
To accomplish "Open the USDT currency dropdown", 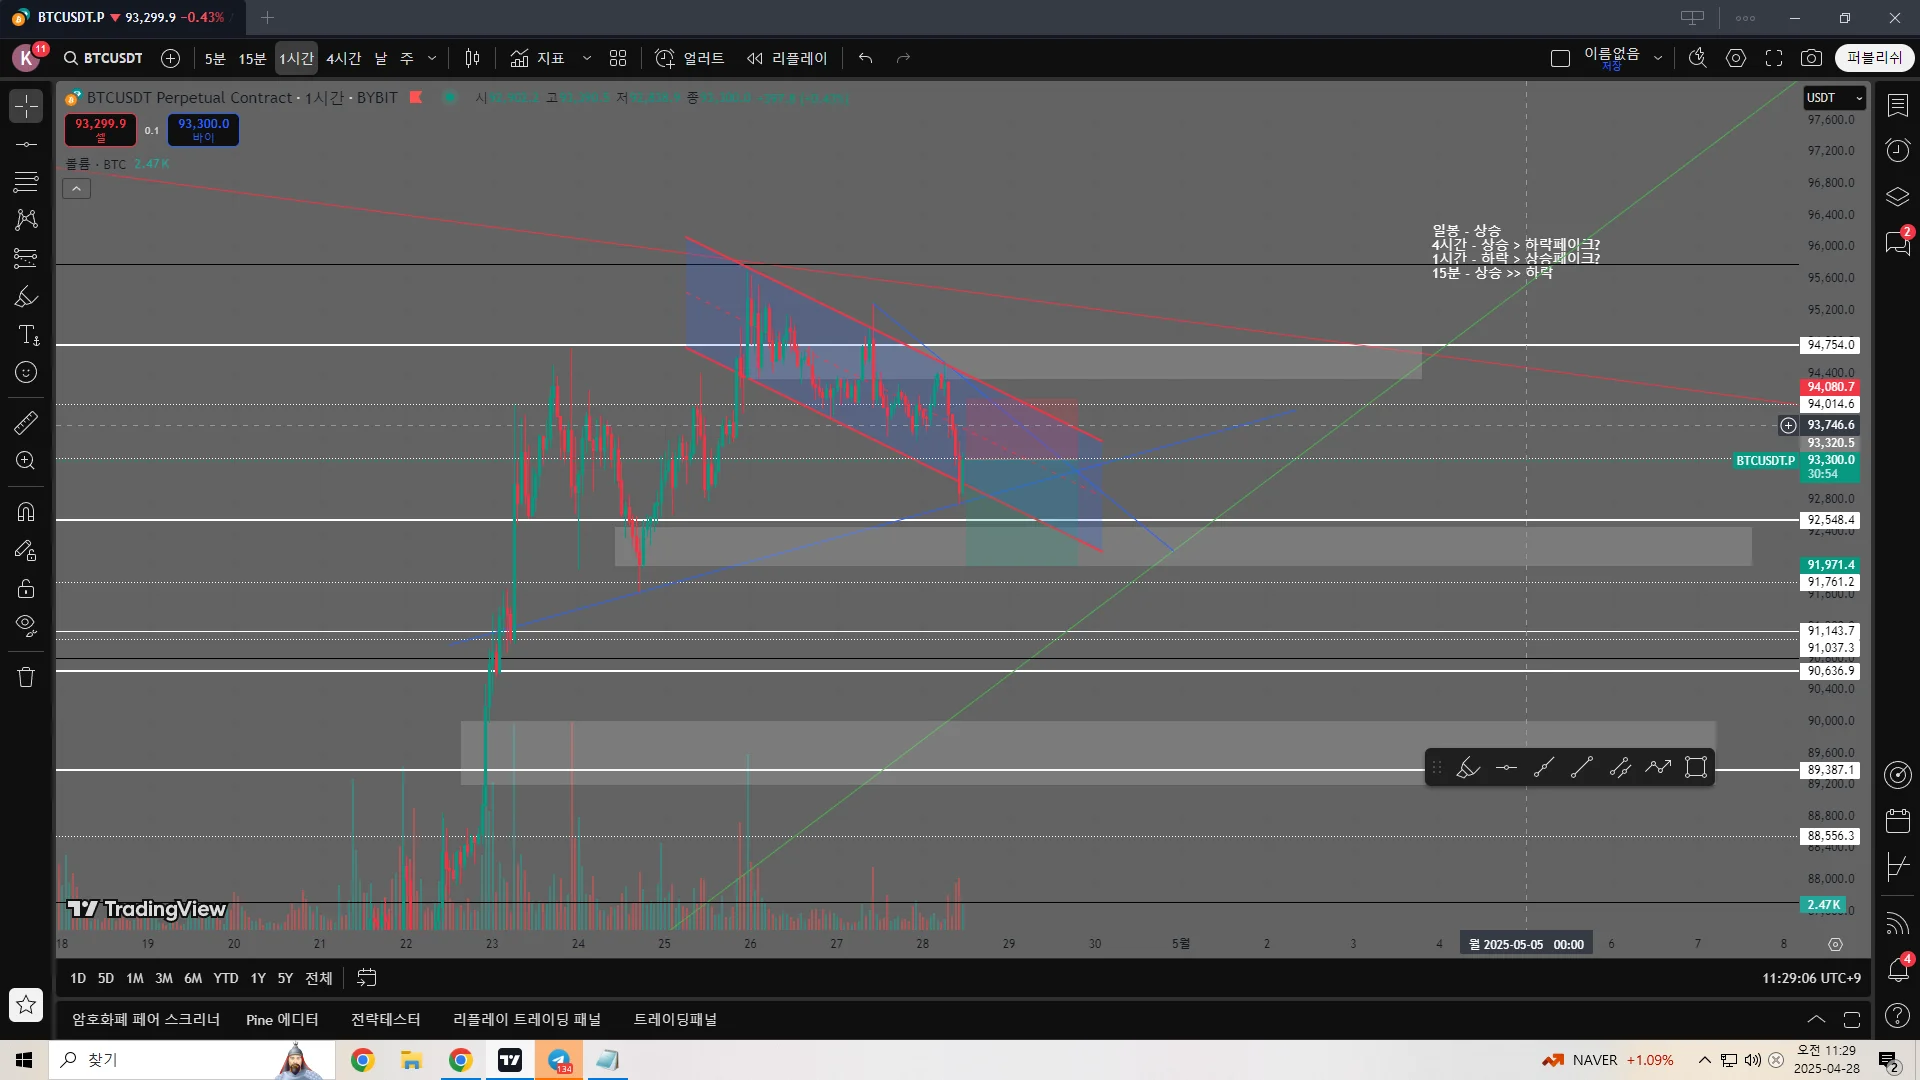I will 1834,97.
